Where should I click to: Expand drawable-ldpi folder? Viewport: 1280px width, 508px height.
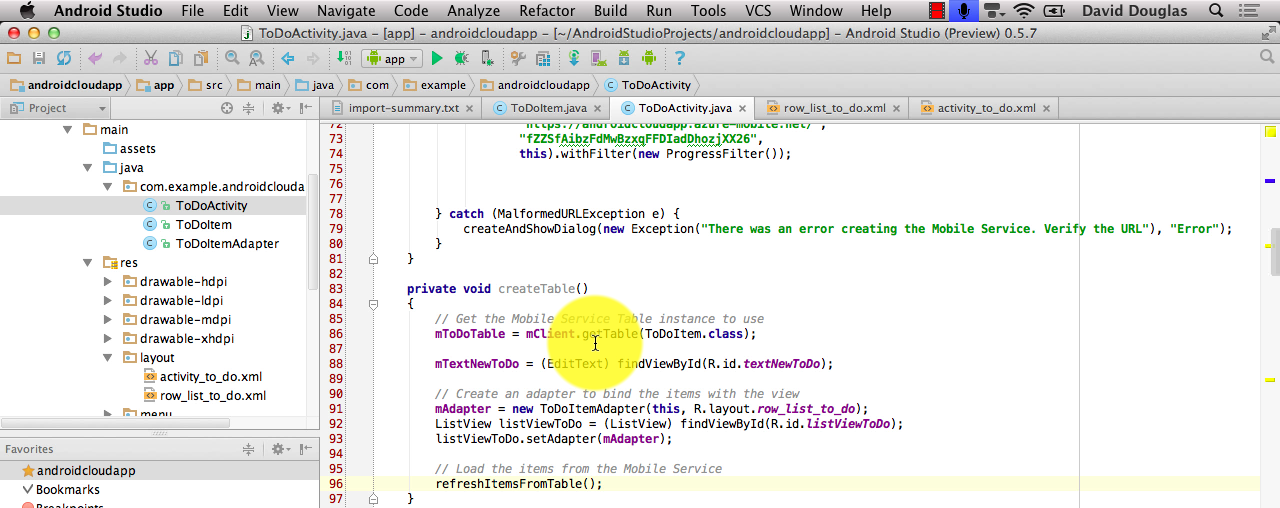(x=108, y=301)
